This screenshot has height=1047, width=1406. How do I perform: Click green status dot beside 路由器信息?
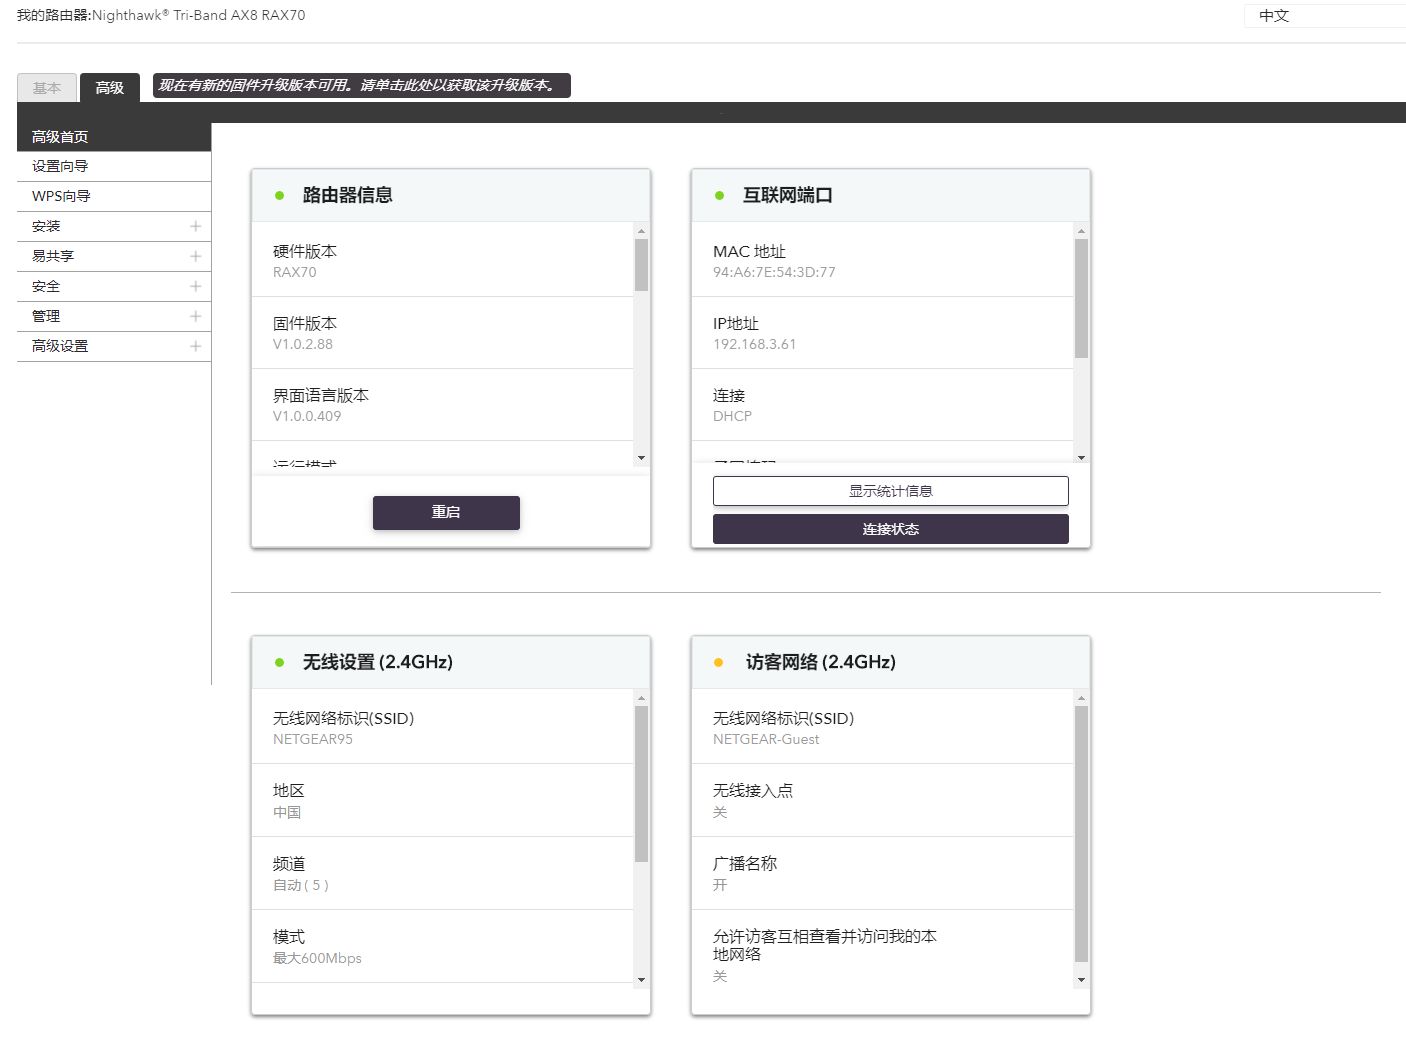[x=280, y=196]
